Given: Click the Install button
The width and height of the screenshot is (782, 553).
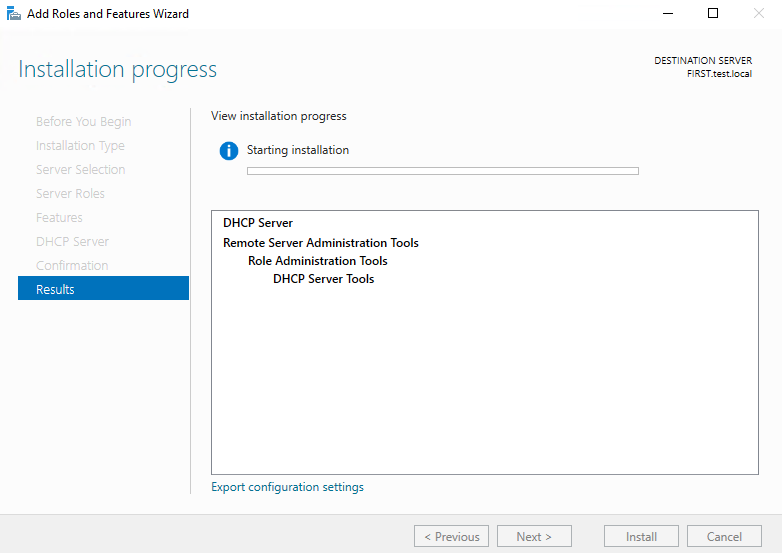Looking at the screenshot, I should [x=641, y=537].
